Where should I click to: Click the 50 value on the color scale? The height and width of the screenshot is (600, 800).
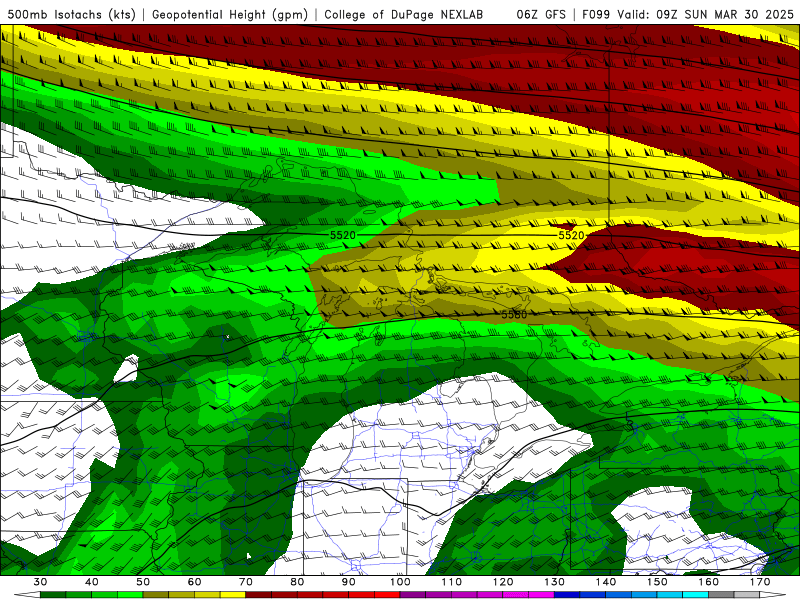(143, 582)
